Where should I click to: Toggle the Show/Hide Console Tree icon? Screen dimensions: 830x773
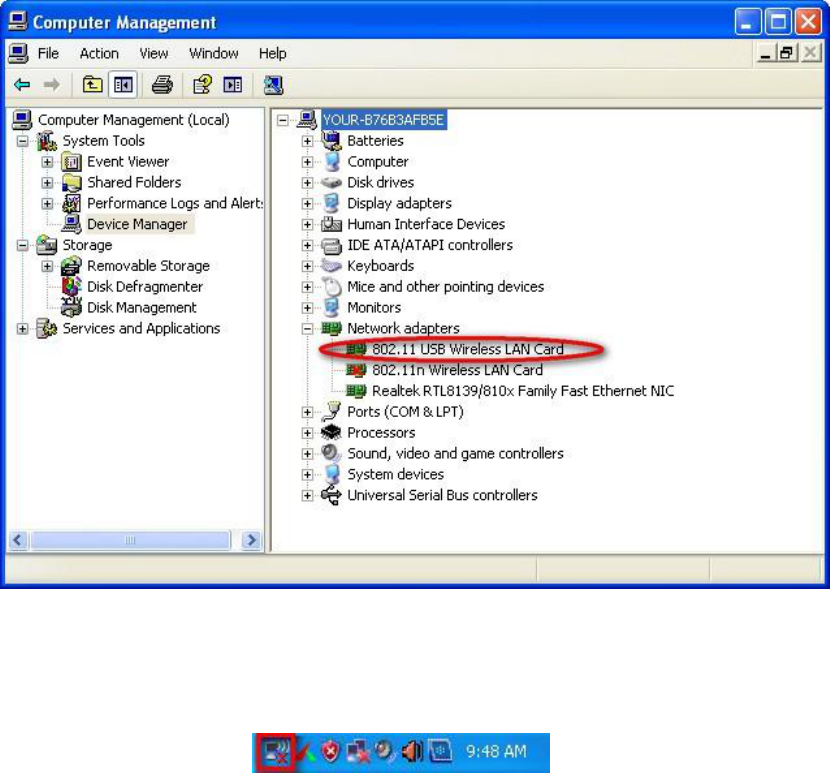tap(123, 85)
